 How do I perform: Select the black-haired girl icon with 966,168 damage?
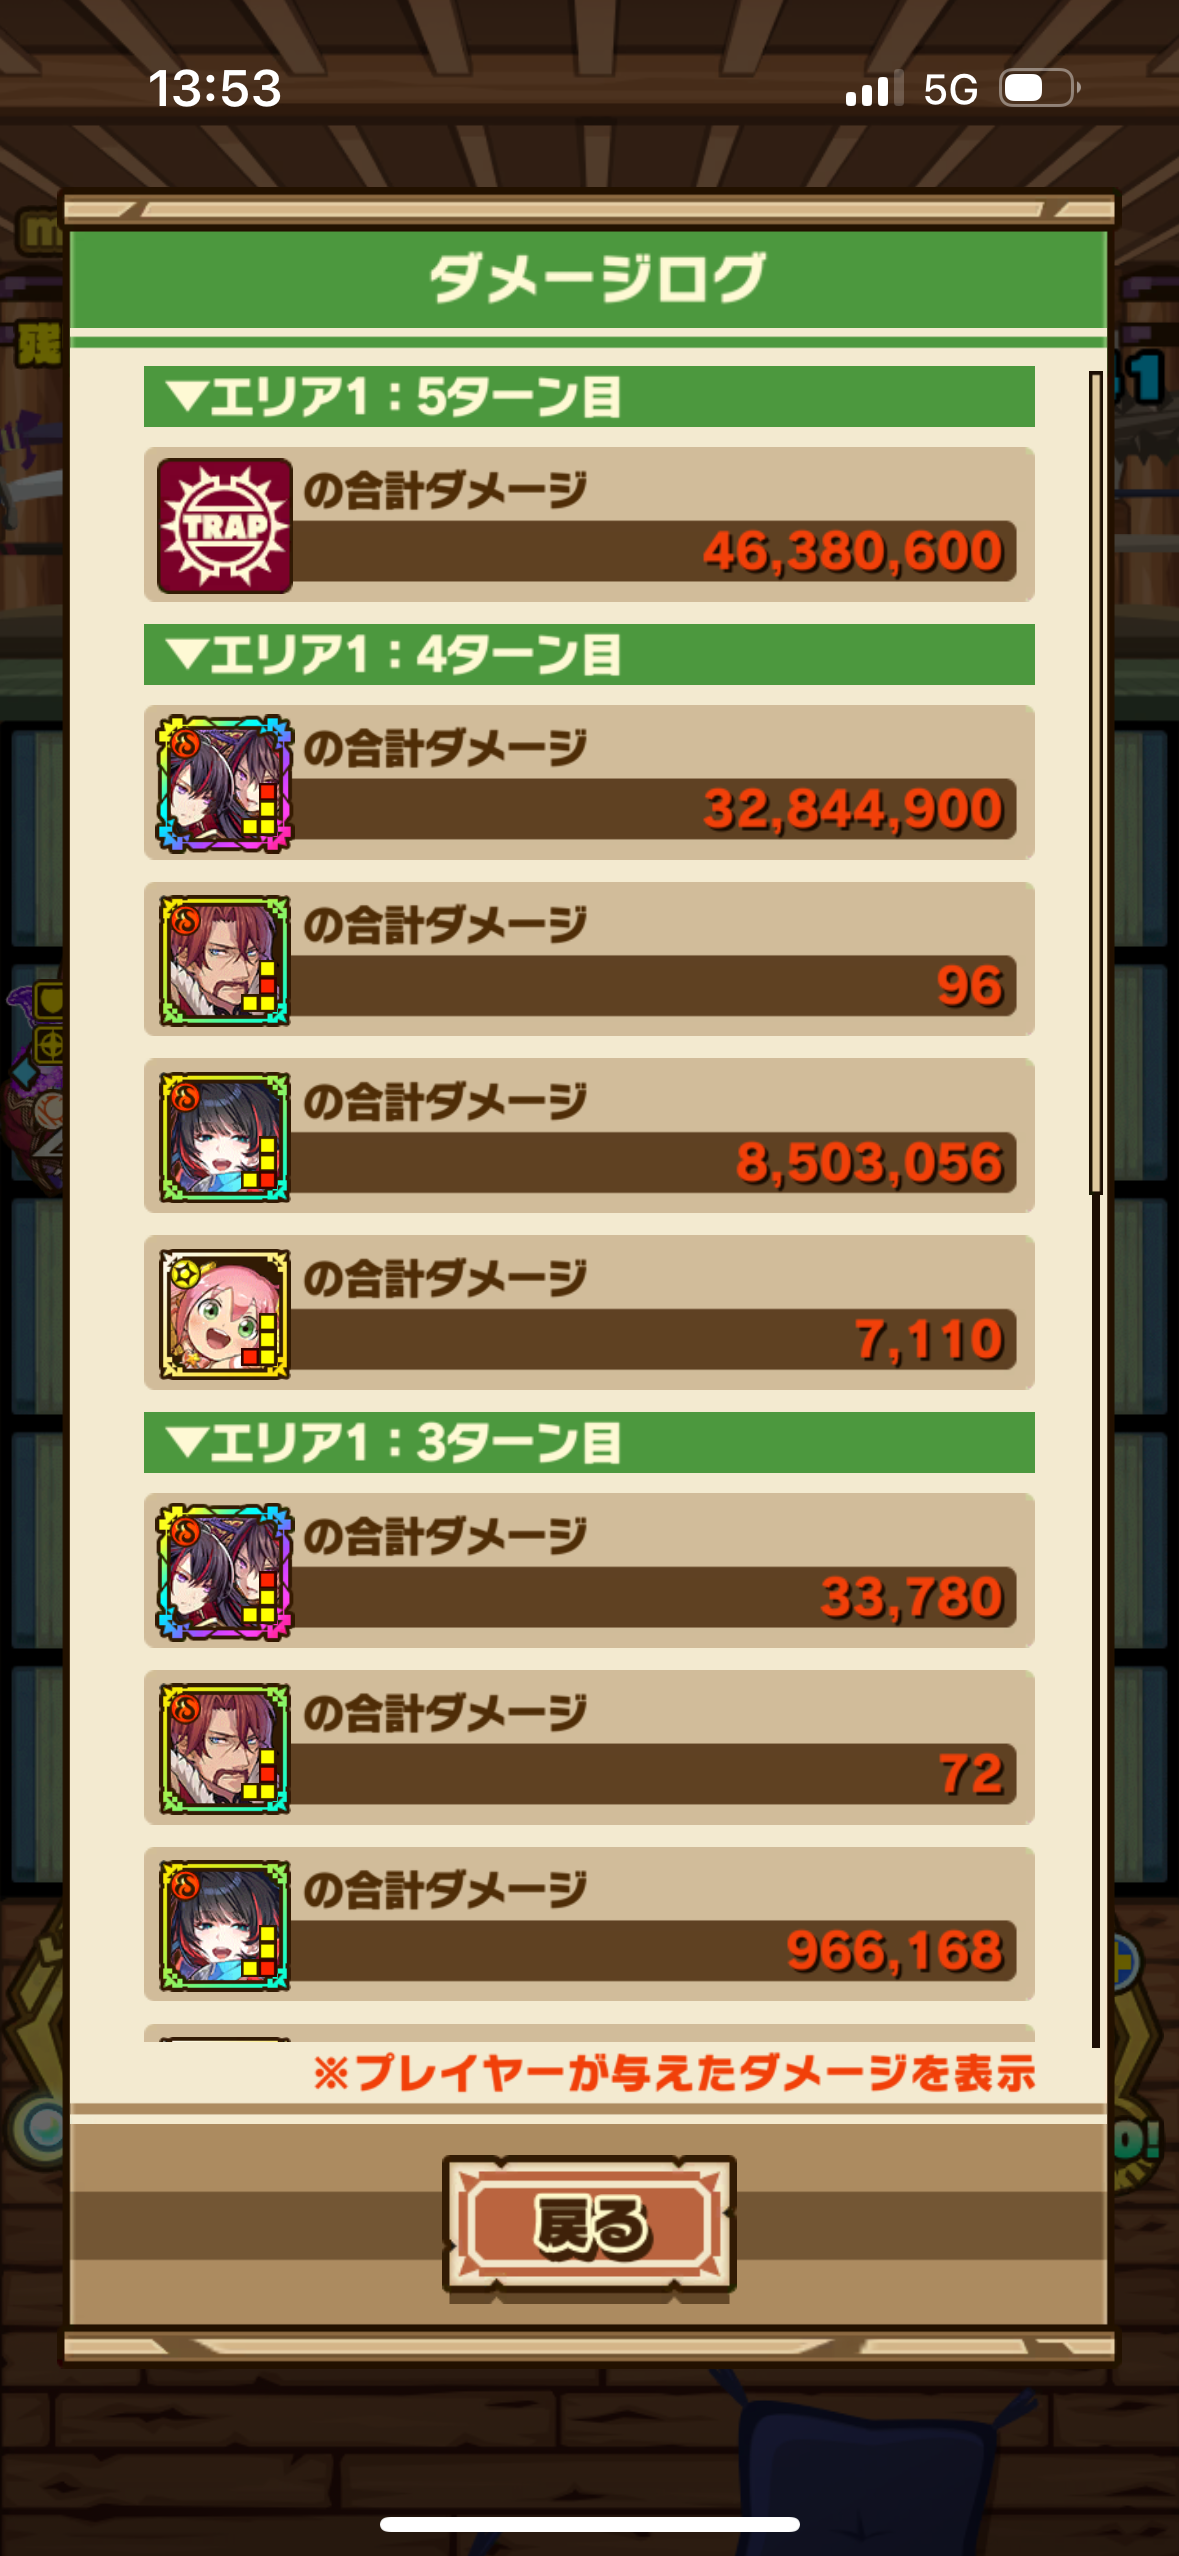225,1925
